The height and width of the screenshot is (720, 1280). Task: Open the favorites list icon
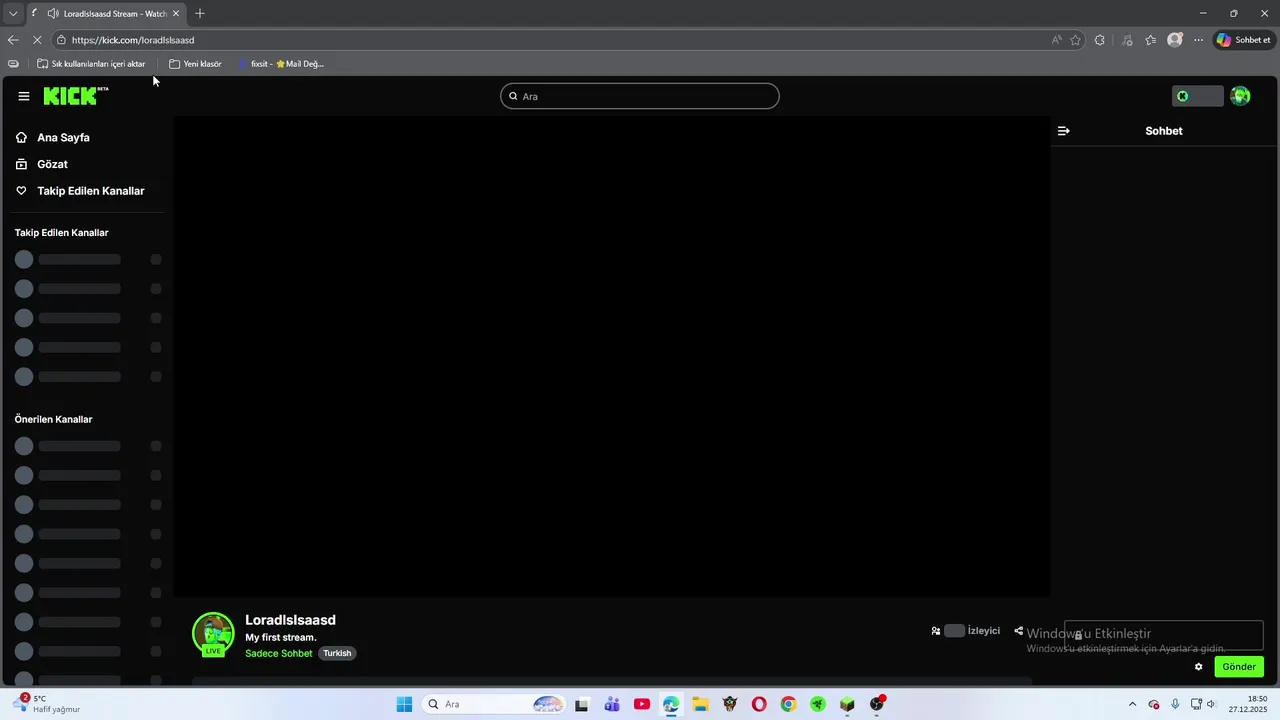click(1151, 40)
